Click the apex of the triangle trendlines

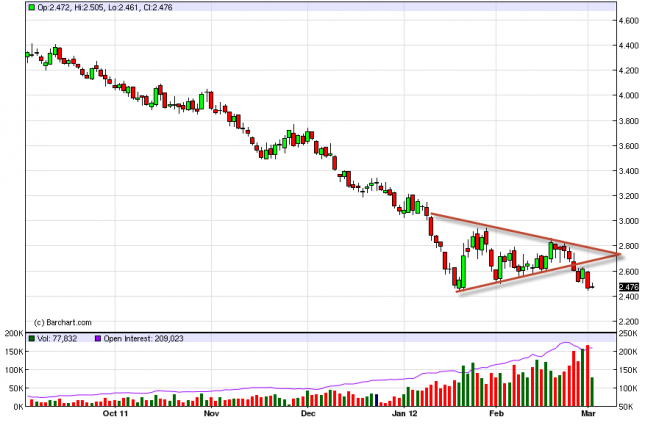click(x=618, y=255)
